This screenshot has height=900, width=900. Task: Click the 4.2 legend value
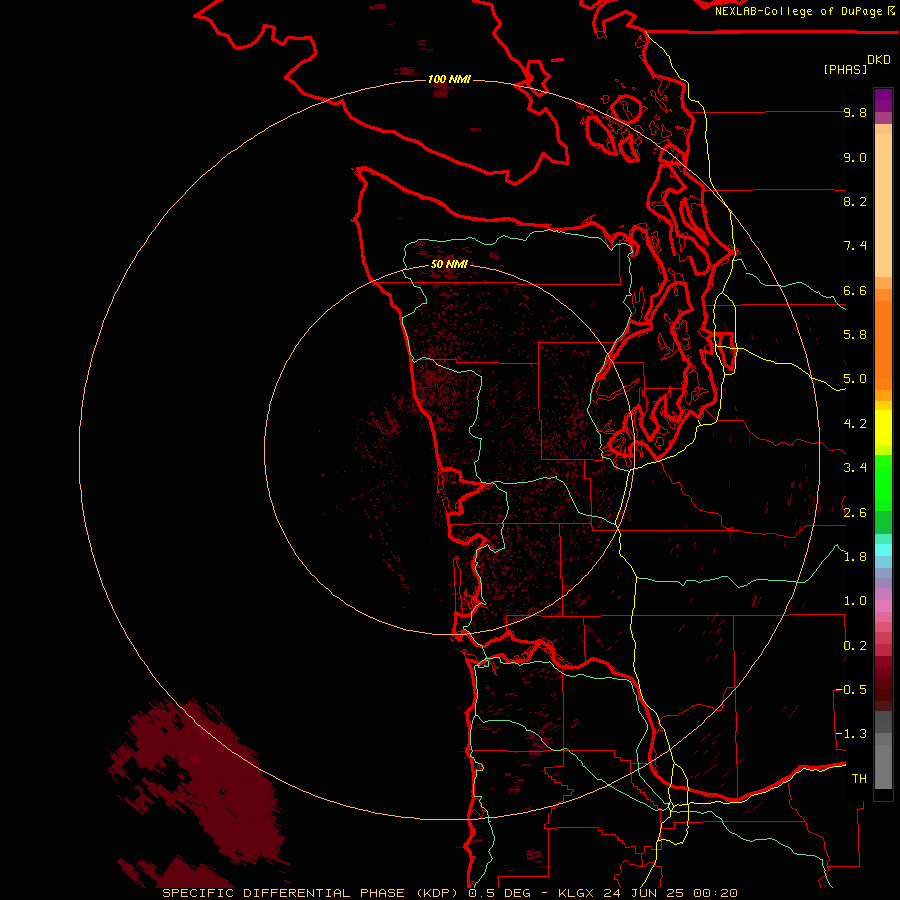pyautogui.click(x=855, y=424)
